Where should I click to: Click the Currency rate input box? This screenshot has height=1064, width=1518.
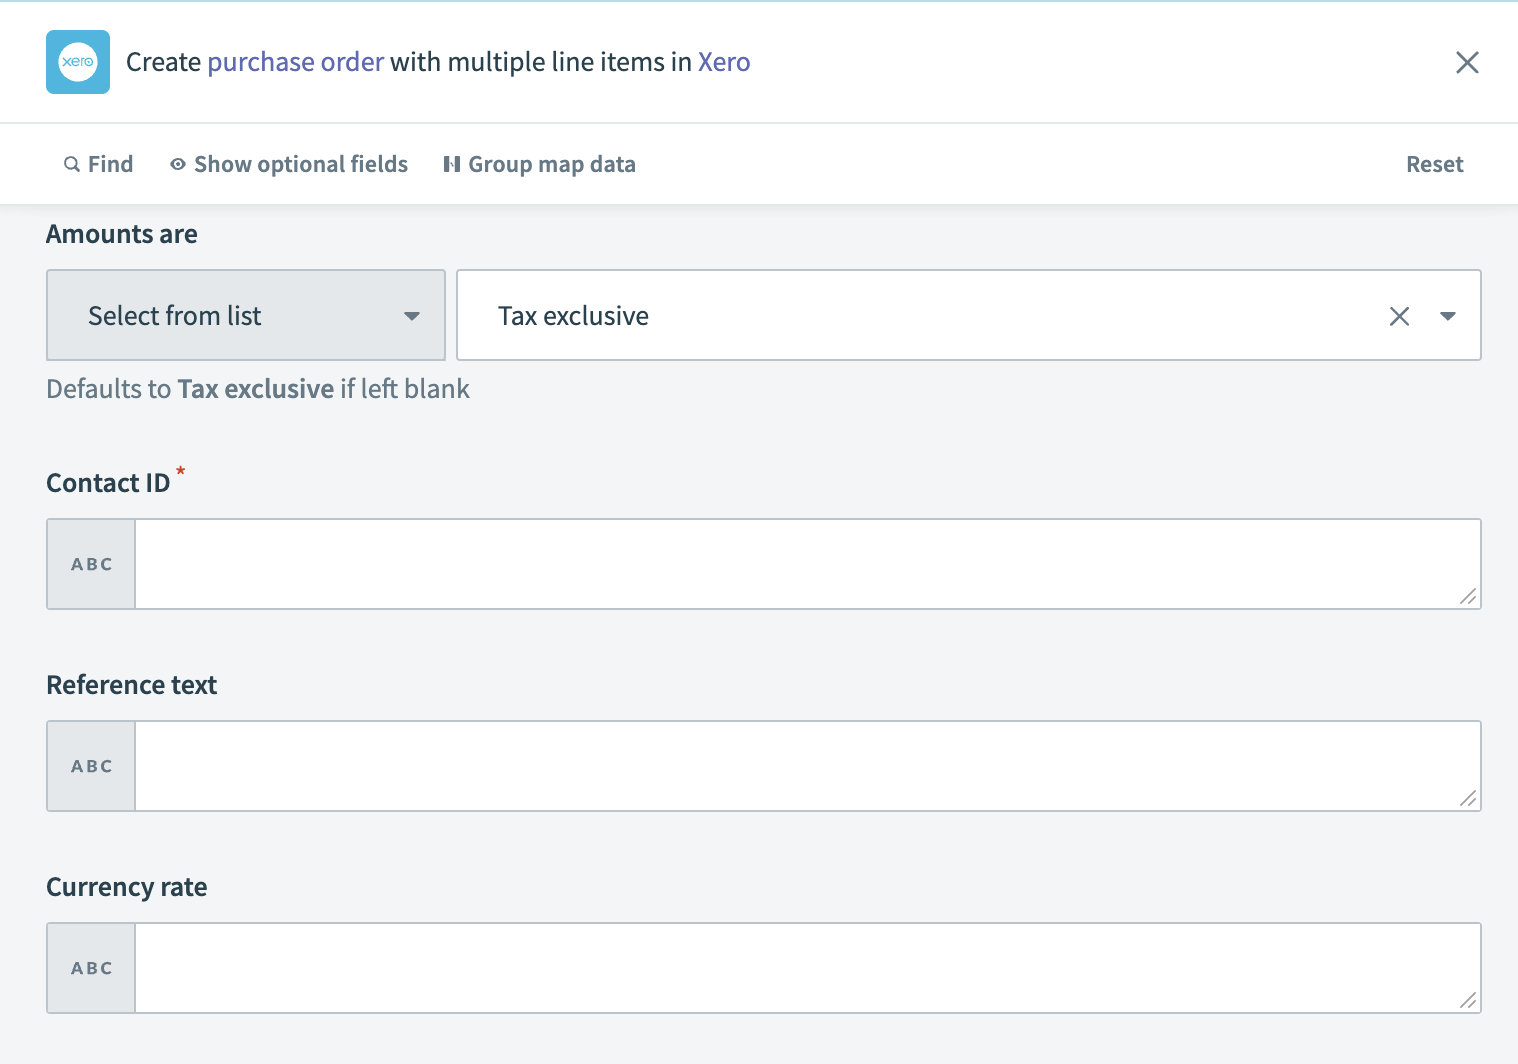[x=800, y=967]
